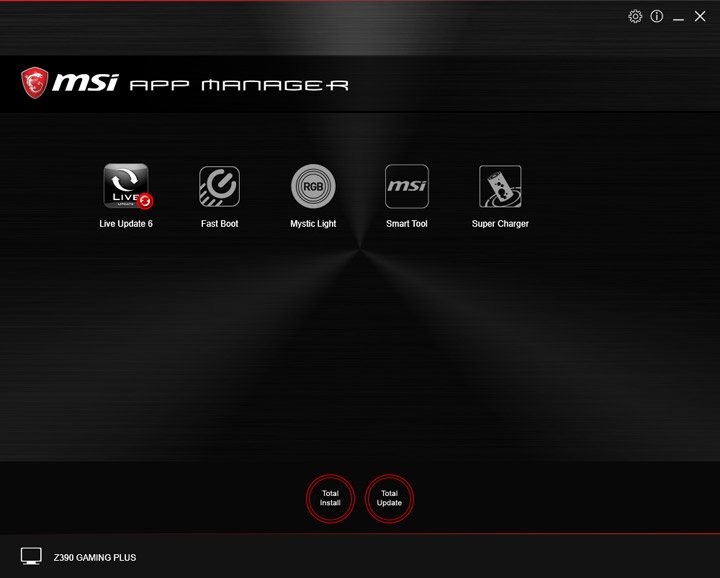This screenshot has height=578, width=720.
Task: Click the Live Update 6 label text
Action: pyautogui.click(x=126, y=224)
